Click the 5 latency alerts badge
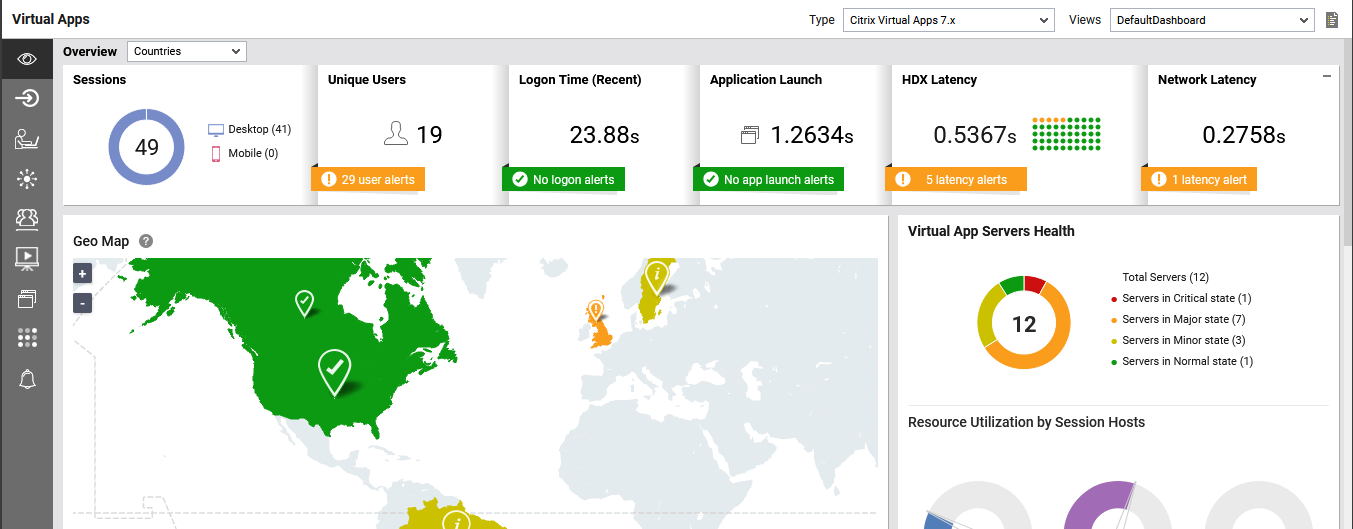This screenshot has width=1353, height=529. (955, 179)
